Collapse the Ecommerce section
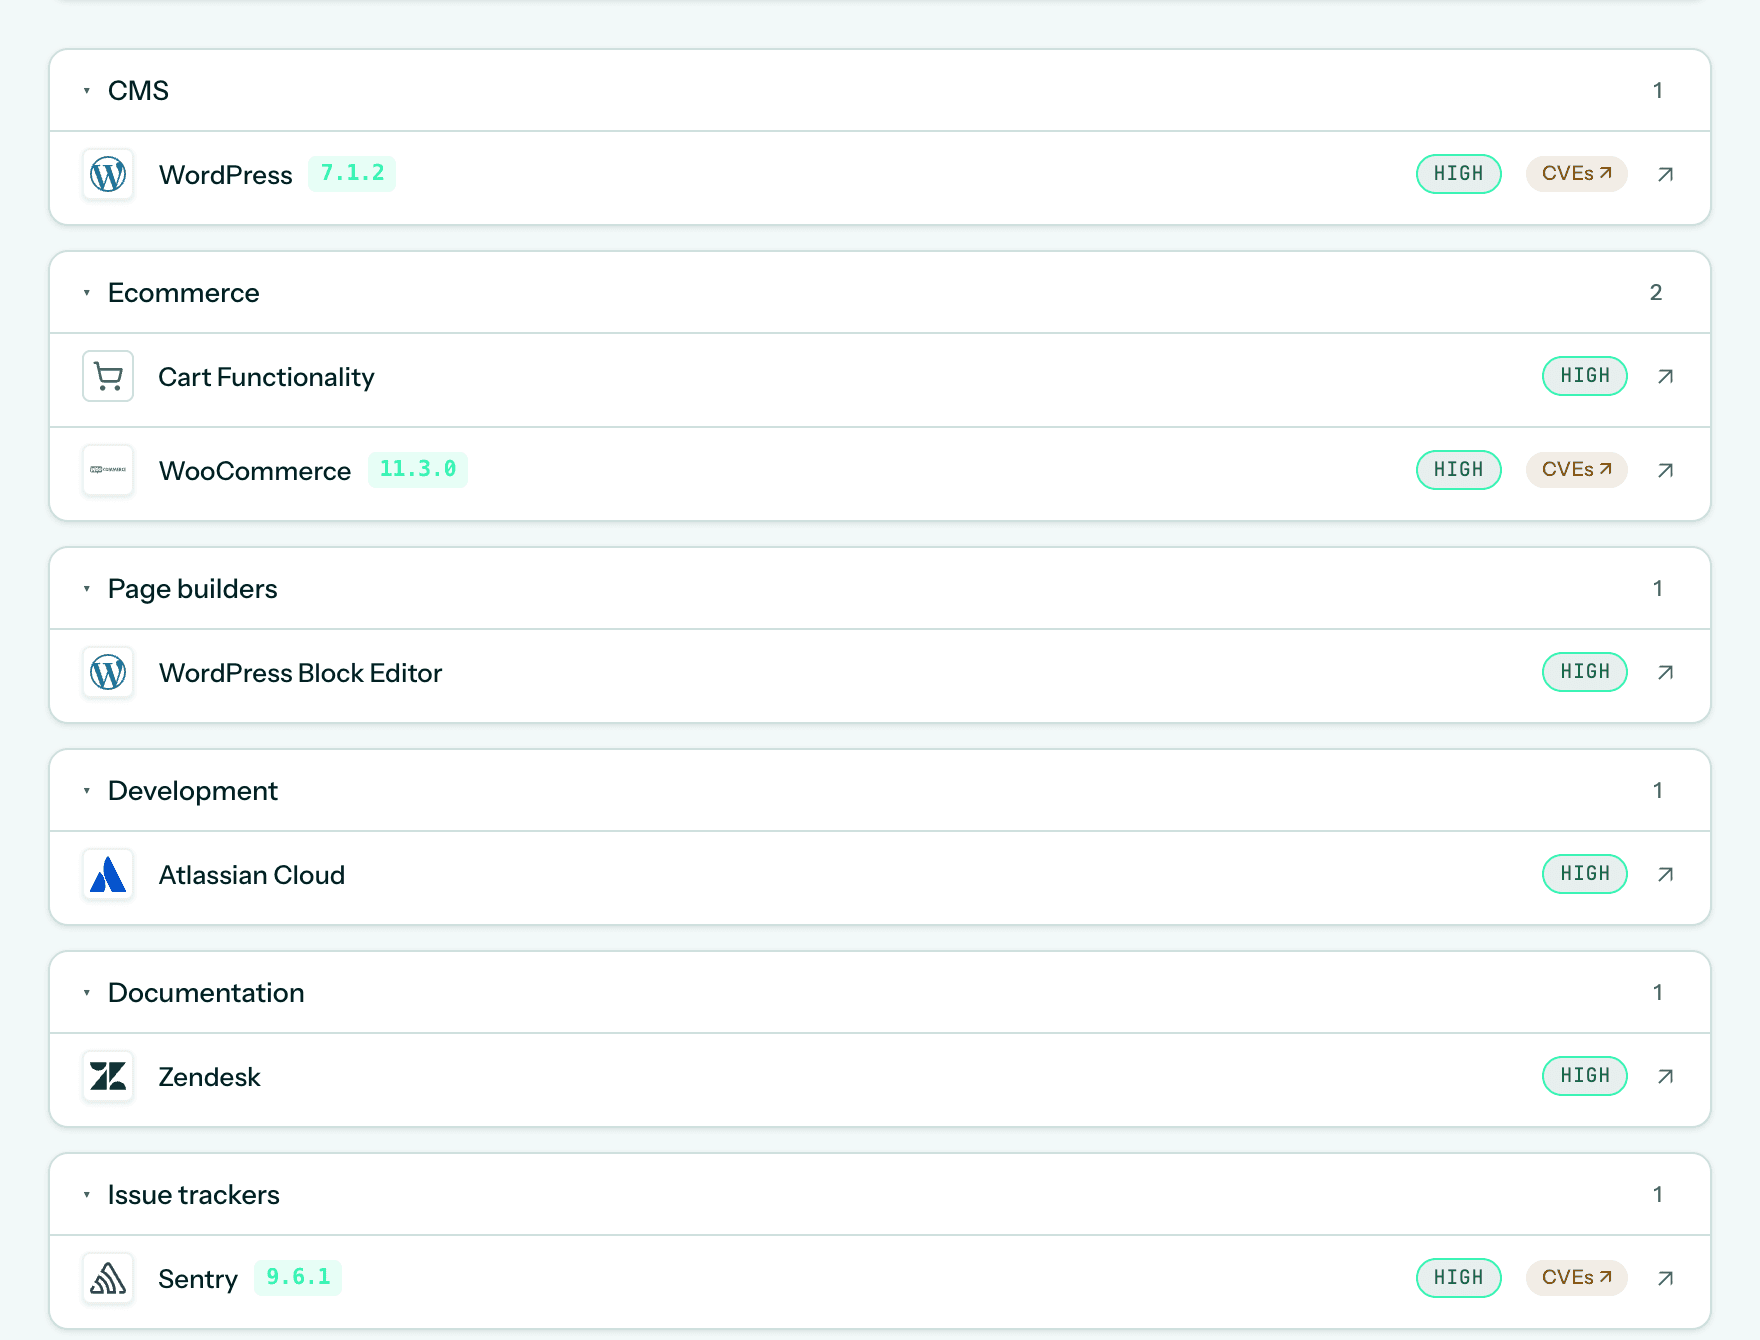The height and width of the screenshot is (1340, 1760). click(87, 293)
